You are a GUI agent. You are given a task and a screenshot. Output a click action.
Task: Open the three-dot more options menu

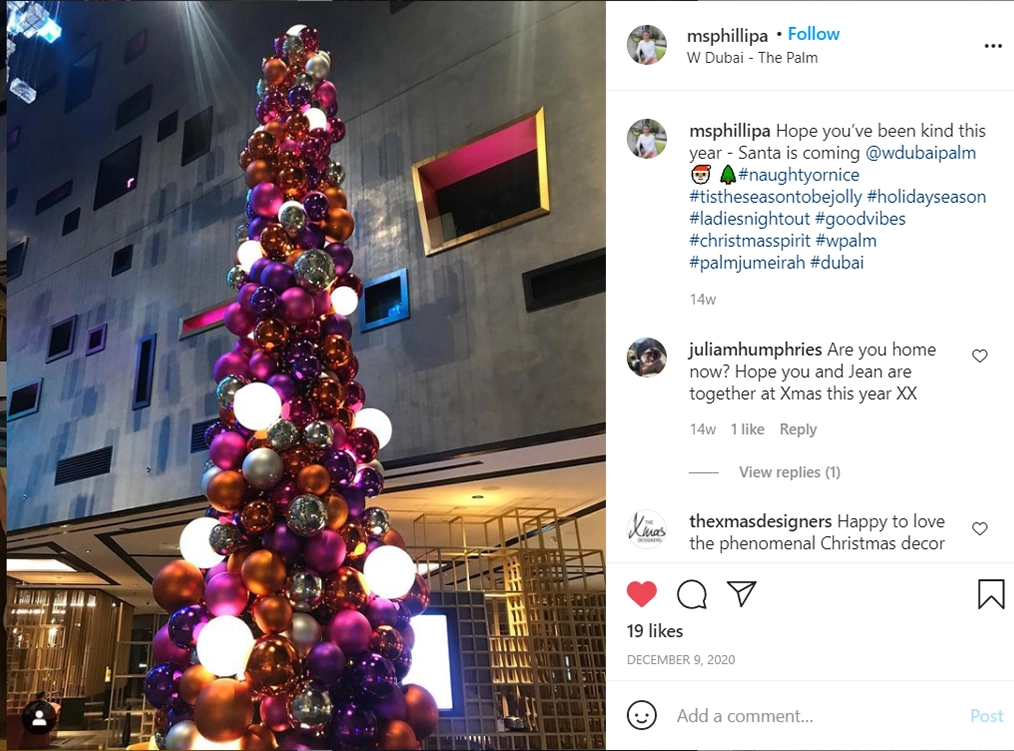tap(993, 46)
